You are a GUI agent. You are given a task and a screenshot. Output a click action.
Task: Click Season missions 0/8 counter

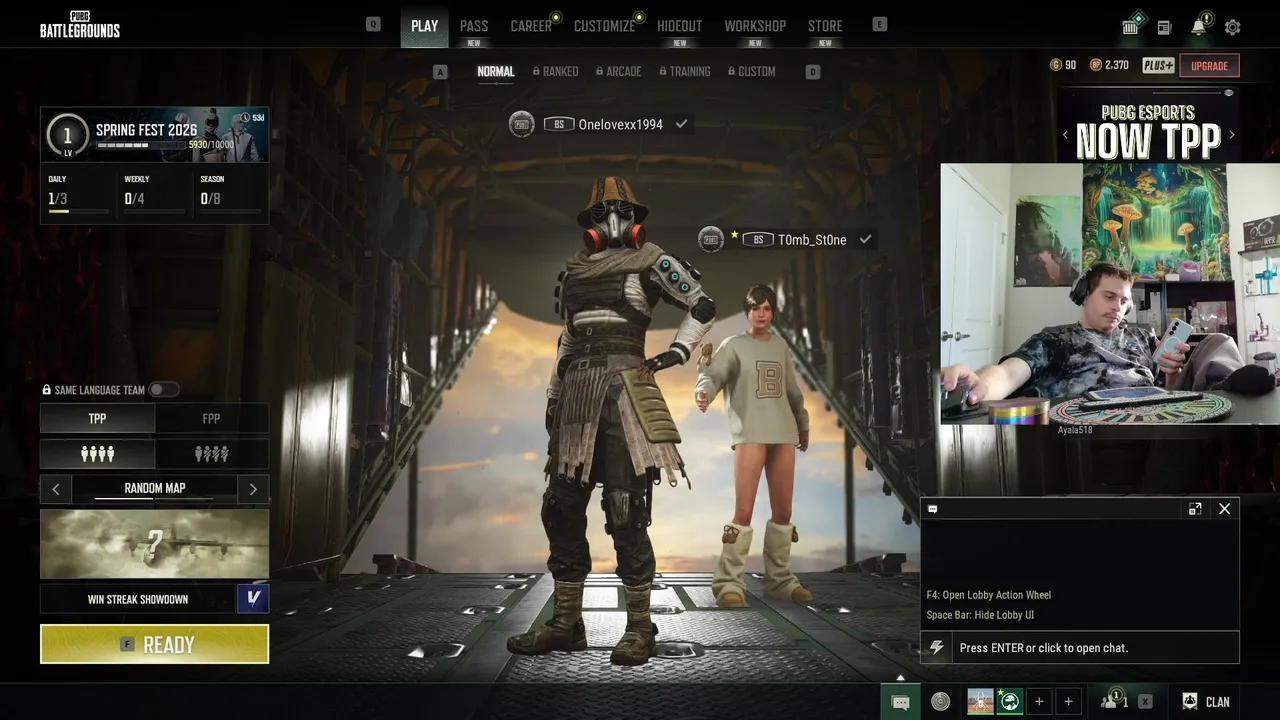pyautogui.click(x=210, y=199)
